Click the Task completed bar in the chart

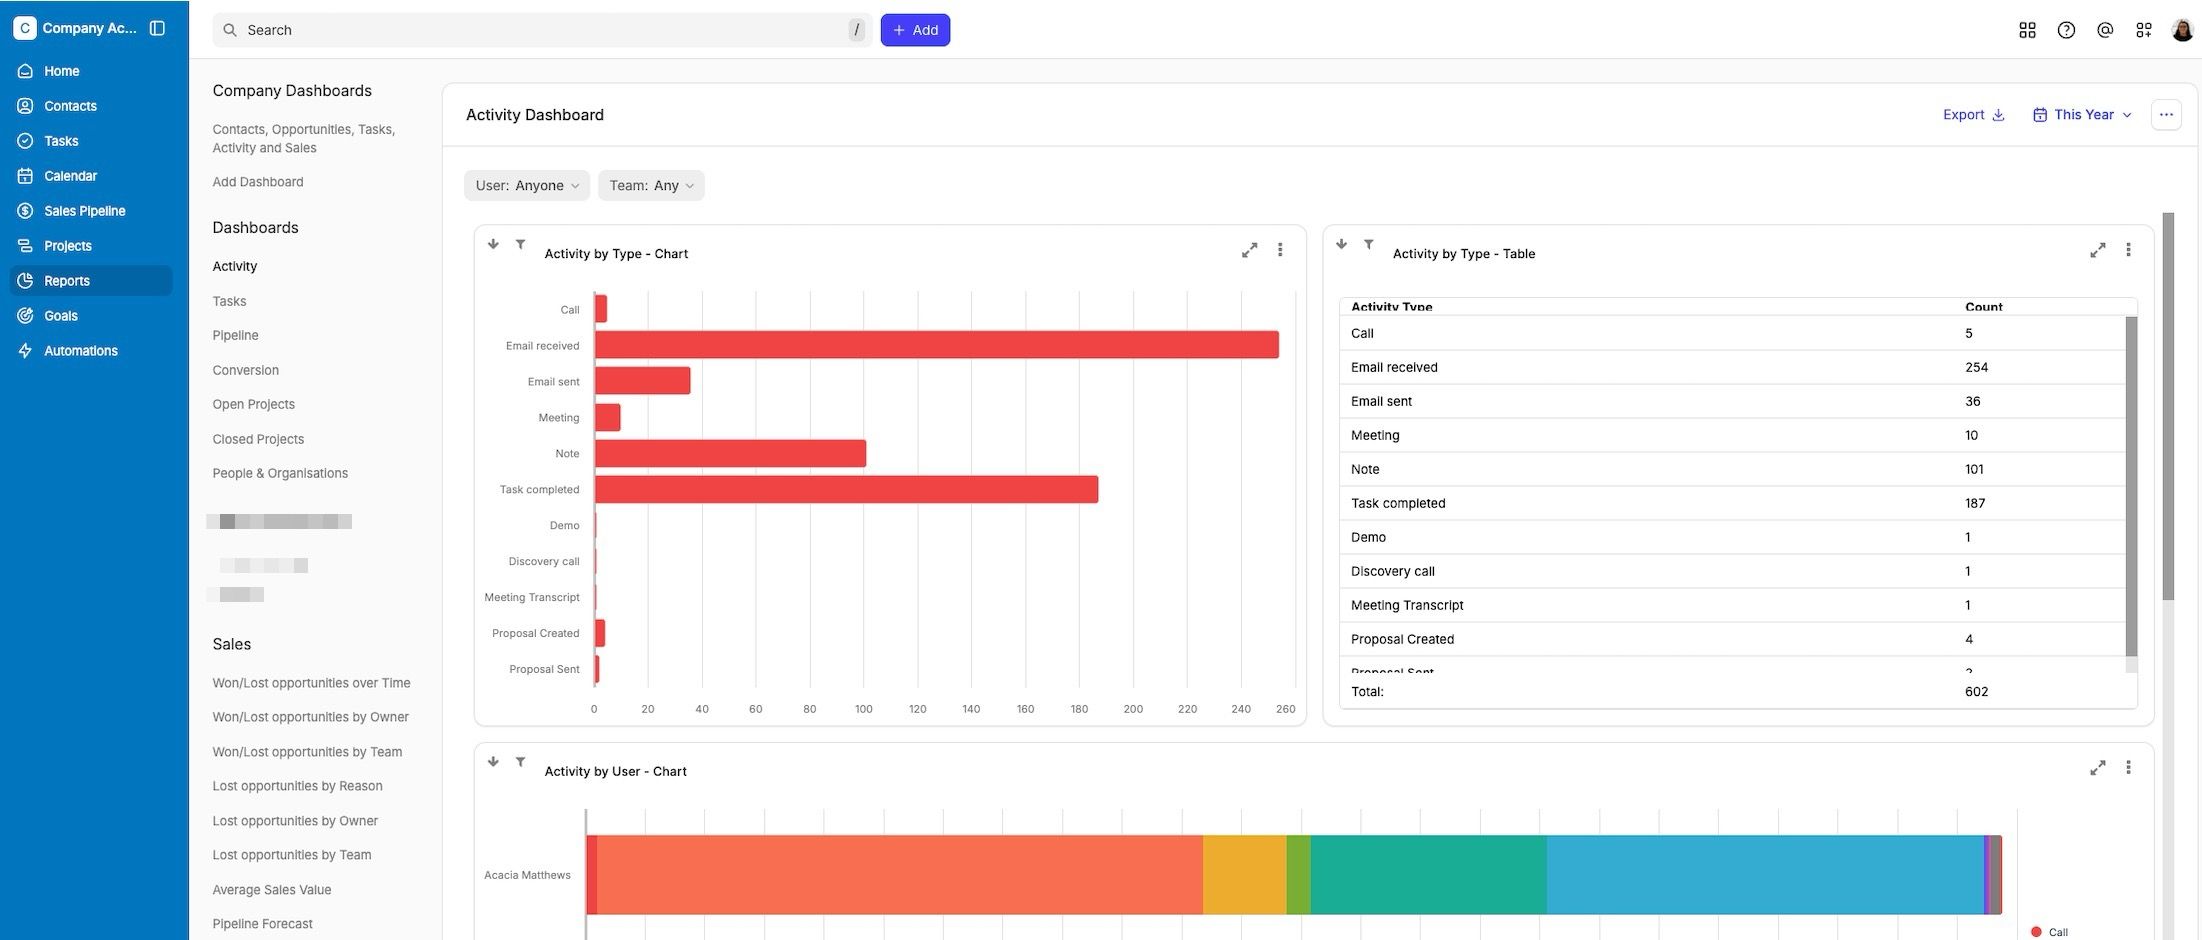tap(846, 489)
